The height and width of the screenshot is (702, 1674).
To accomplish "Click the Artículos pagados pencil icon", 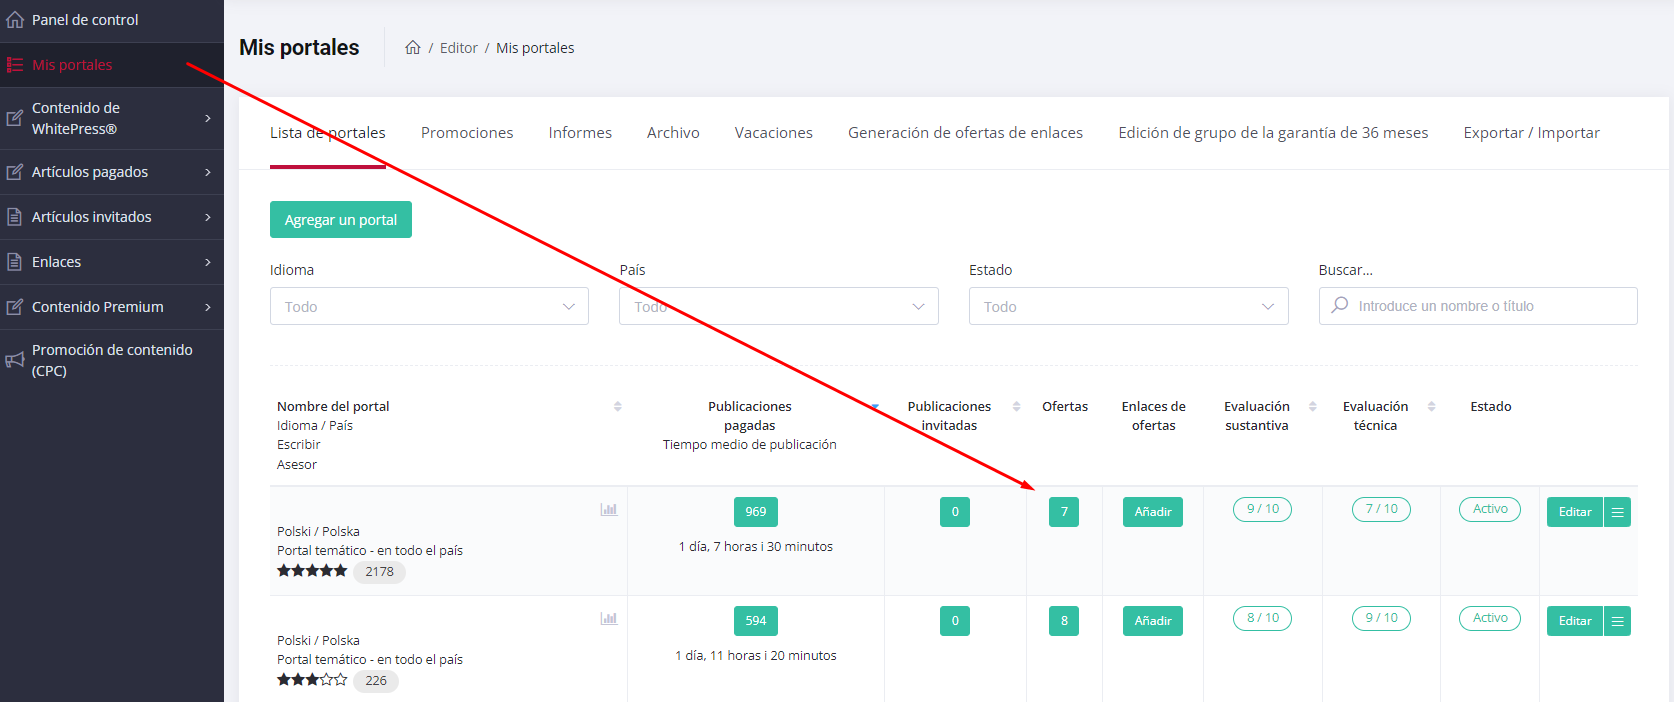I will pos(15,172).
